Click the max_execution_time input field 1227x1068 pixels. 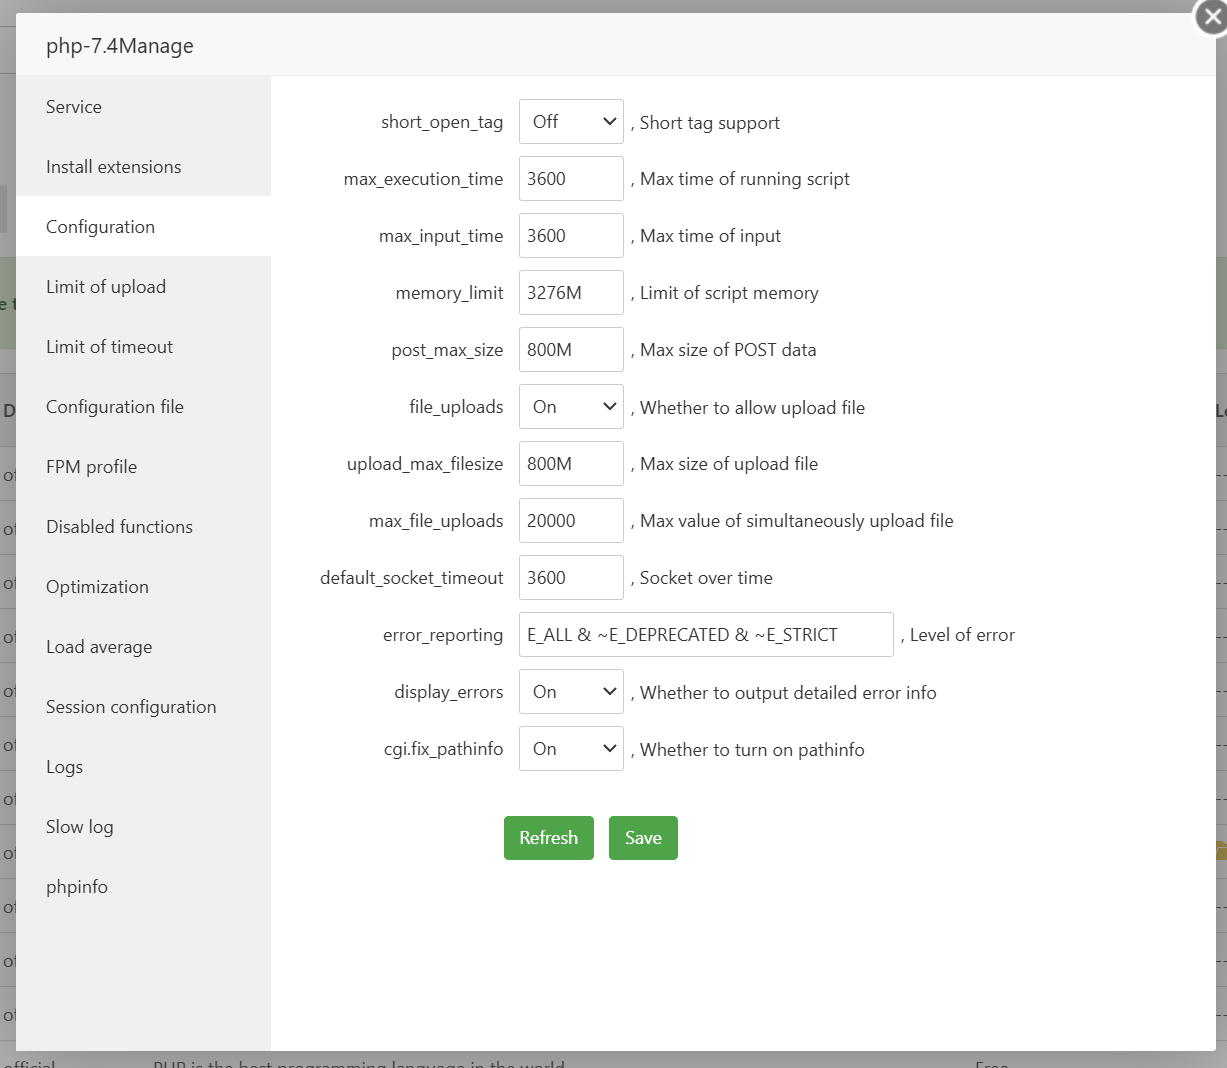(571, 179)
